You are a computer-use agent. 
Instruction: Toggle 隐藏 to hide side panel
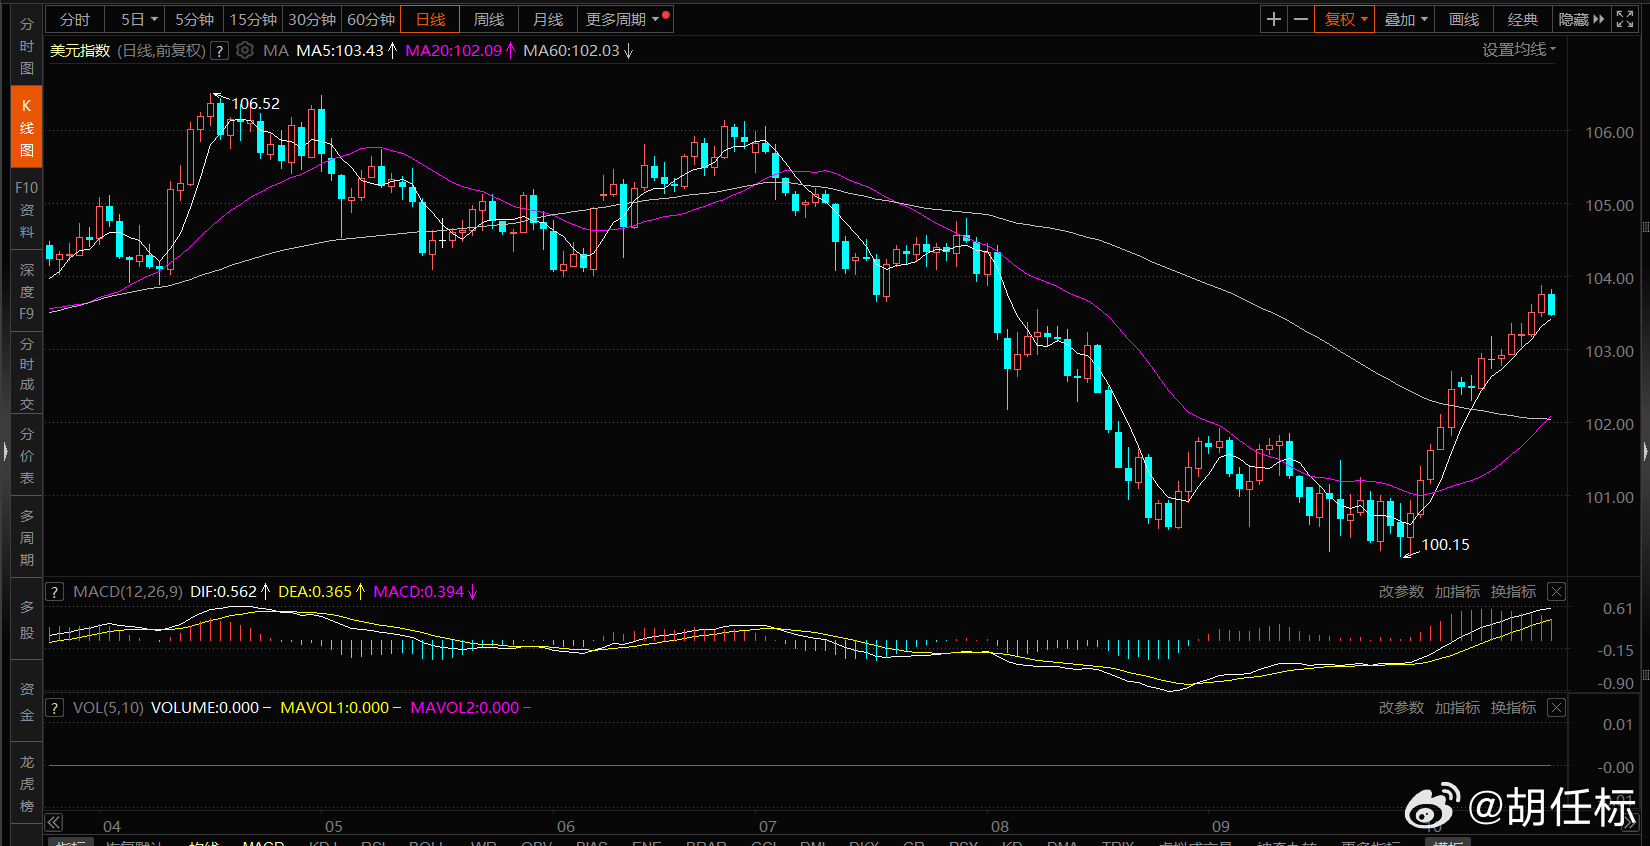click(1581, 19)
